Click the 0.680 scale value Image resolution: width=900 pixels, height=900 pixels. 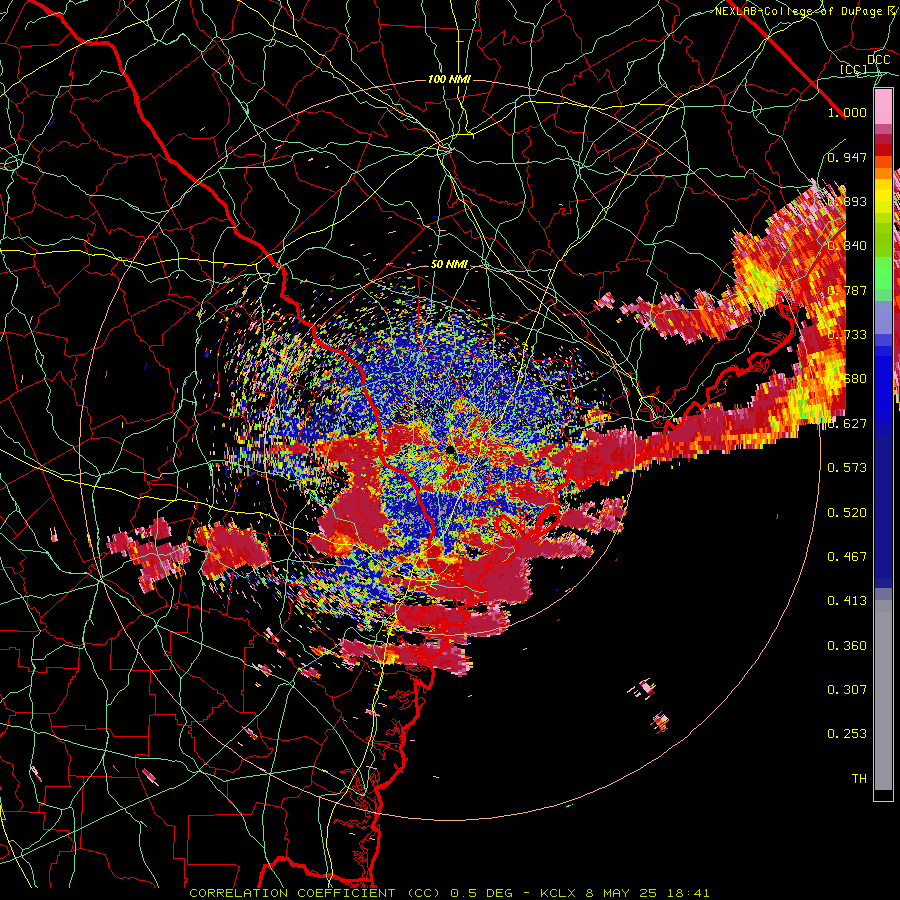click(847, 378)
